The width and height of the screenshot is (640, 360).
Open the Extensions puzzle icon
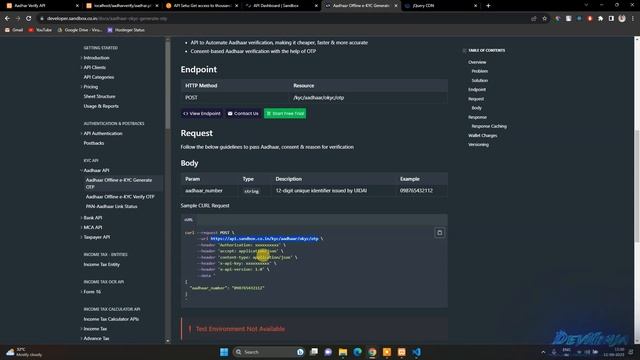click(x=600, y=18)
